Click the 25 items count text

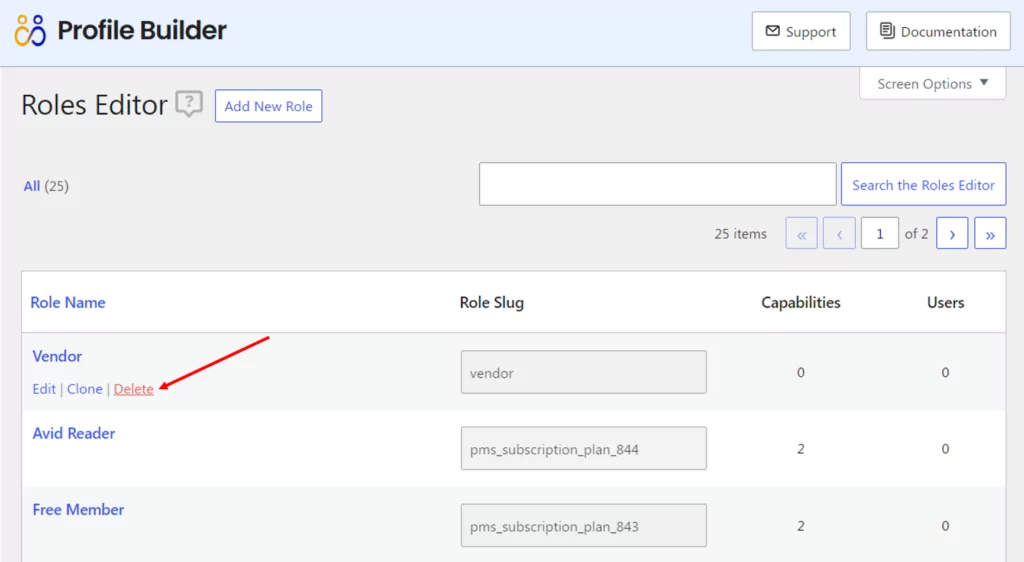coord(741,234)
